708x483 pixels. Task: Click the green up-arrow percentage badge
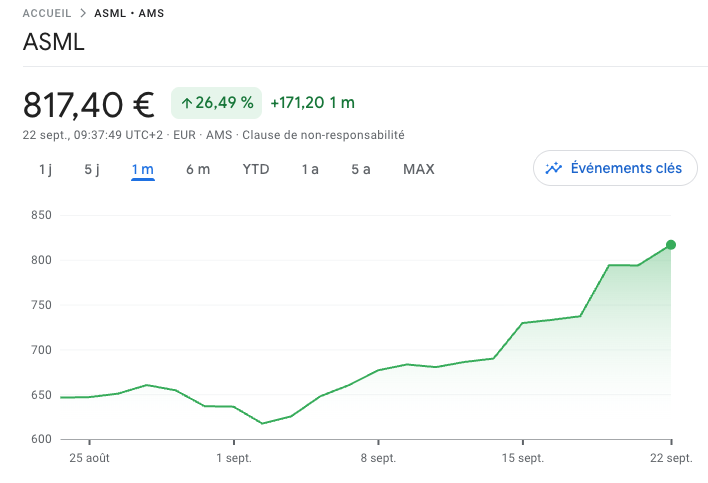[x=217, y=102]
